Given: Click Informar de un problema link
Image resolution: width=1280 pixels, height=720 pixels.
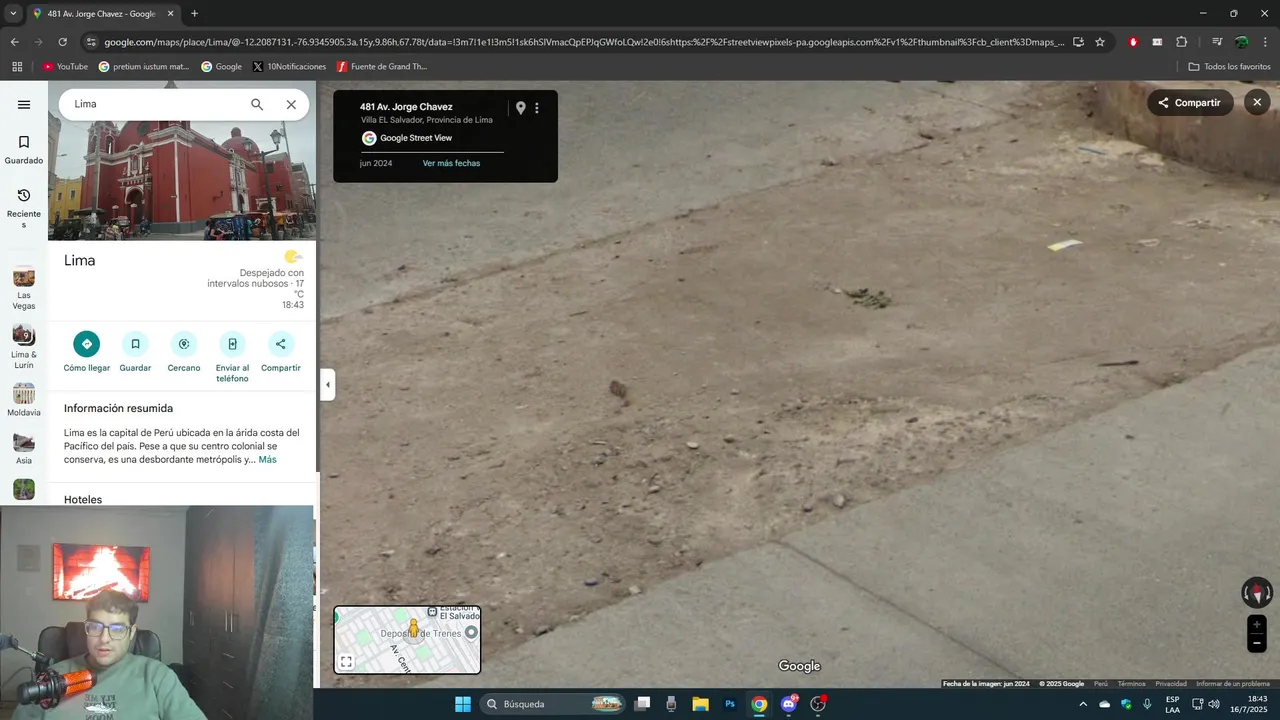Looking at the screenshot, I should click(1233, 684).
